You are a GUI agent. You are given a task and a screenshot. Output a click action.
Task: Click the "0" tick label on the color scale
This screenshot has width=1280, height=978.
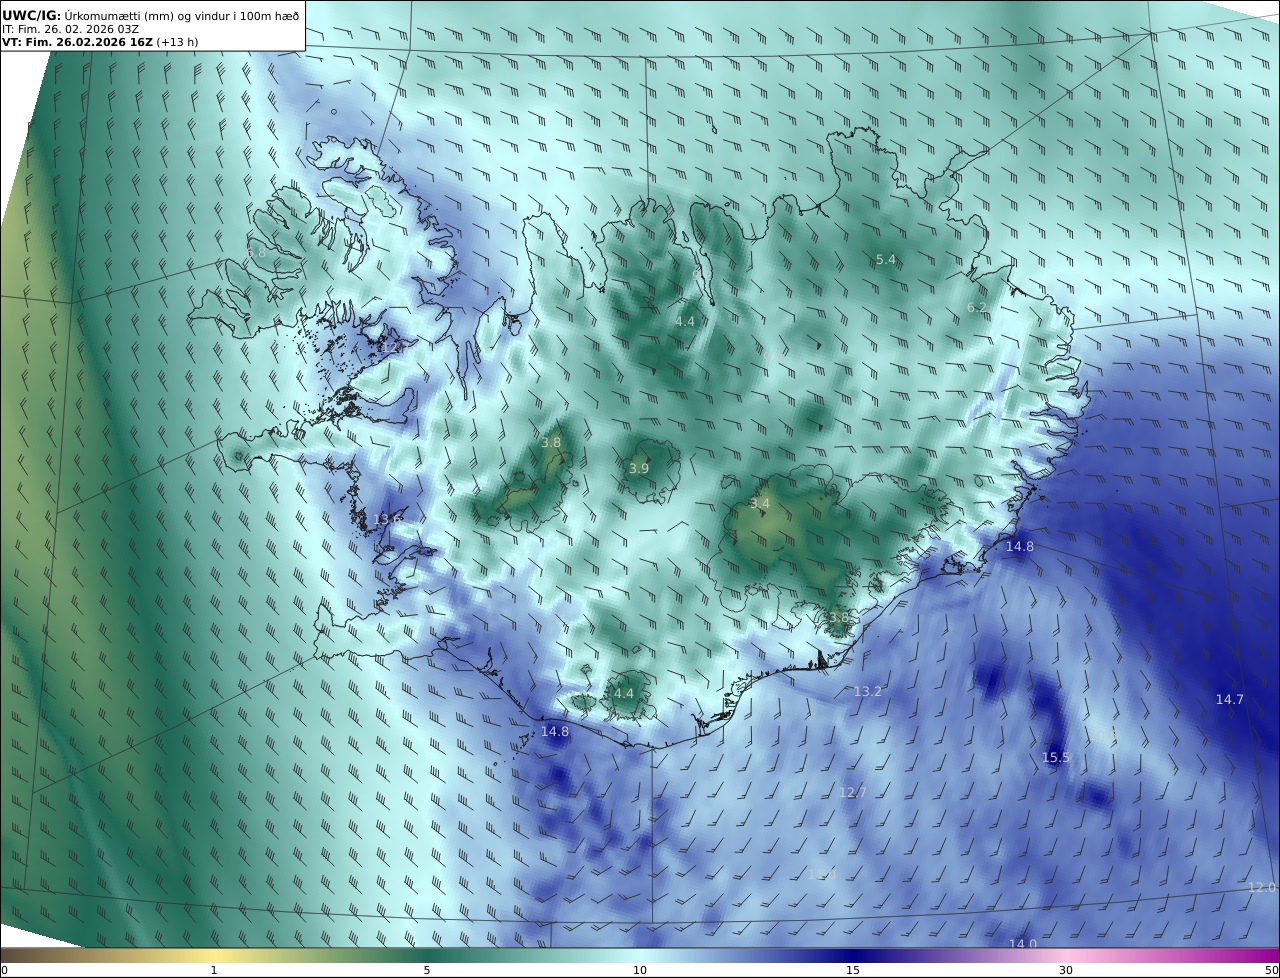point(4,971)
